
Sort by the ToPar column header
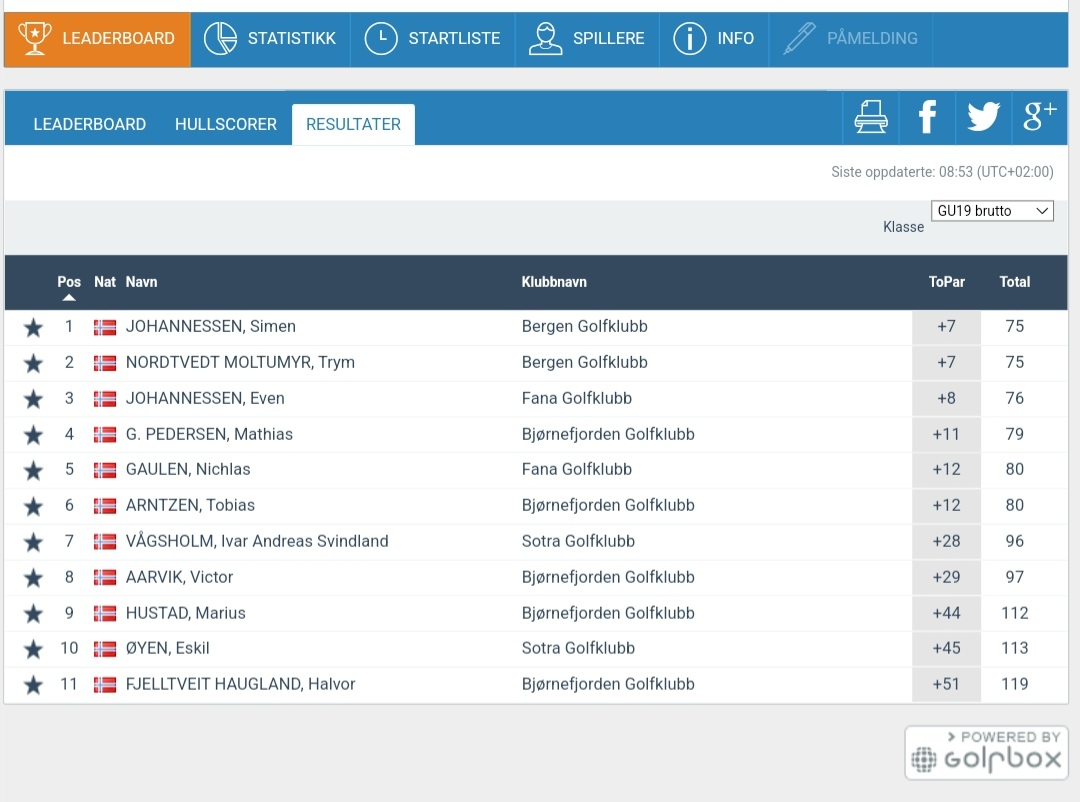pos(946,282)
